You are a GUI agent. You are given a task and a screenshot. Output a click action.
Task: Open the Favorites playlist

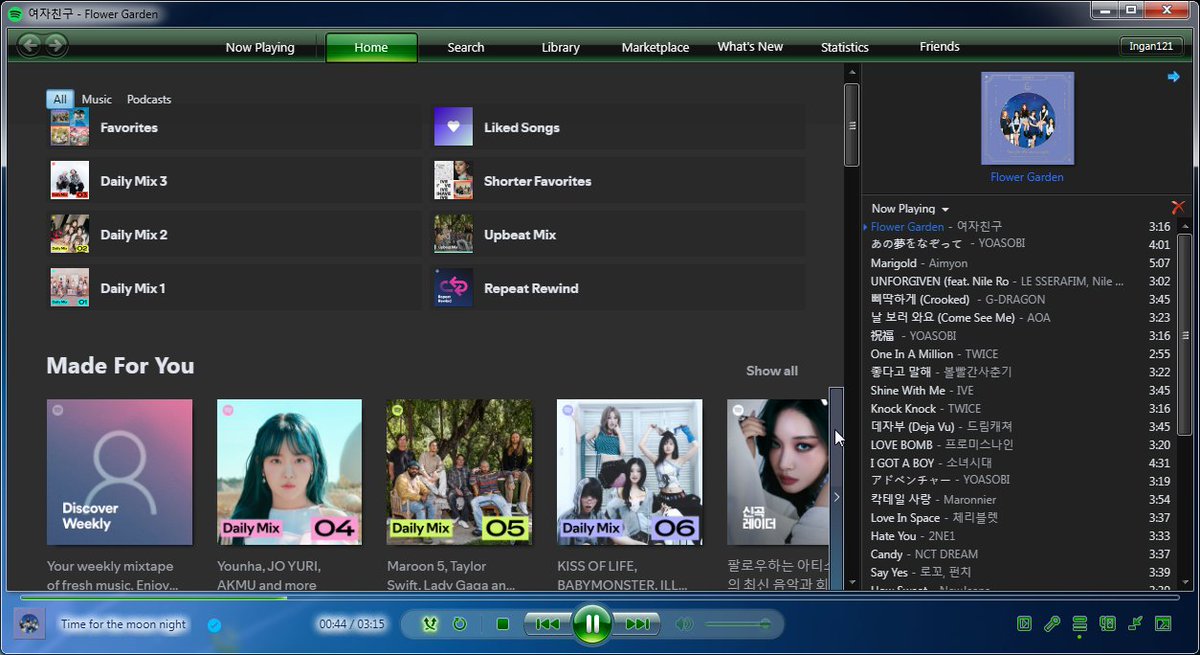click(x=234, y=128)
